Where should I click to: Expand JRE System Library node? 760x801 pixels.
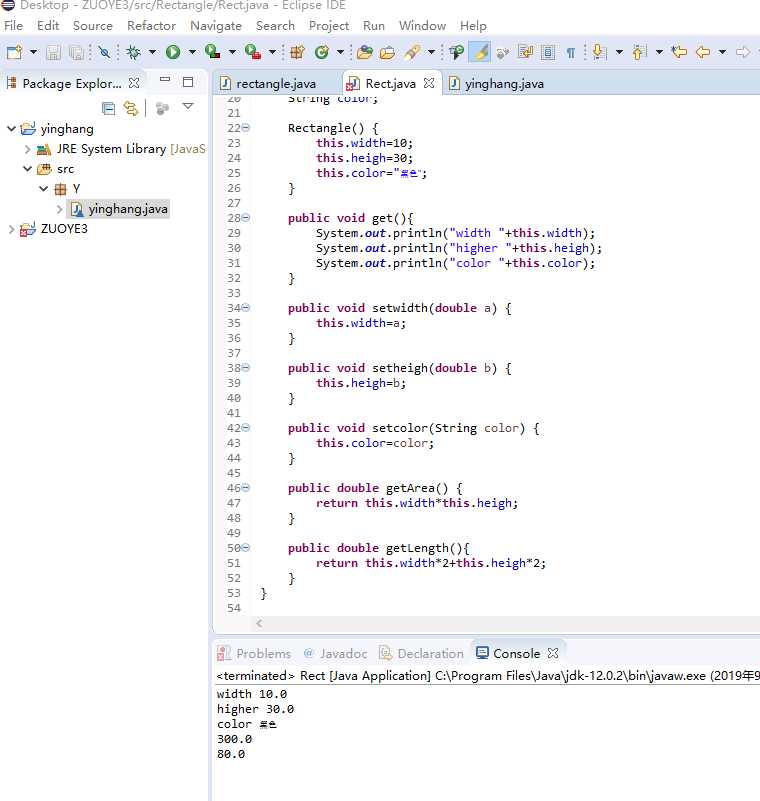28,149
